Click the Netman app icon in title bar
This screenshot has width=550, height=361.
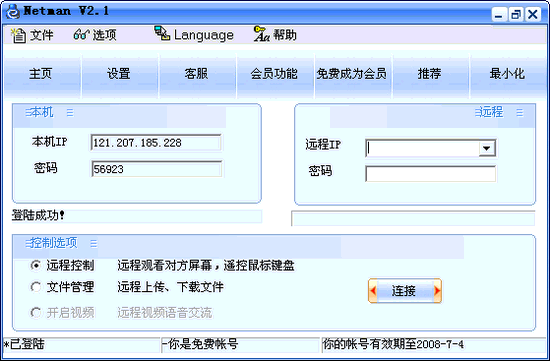click(13, 11)
